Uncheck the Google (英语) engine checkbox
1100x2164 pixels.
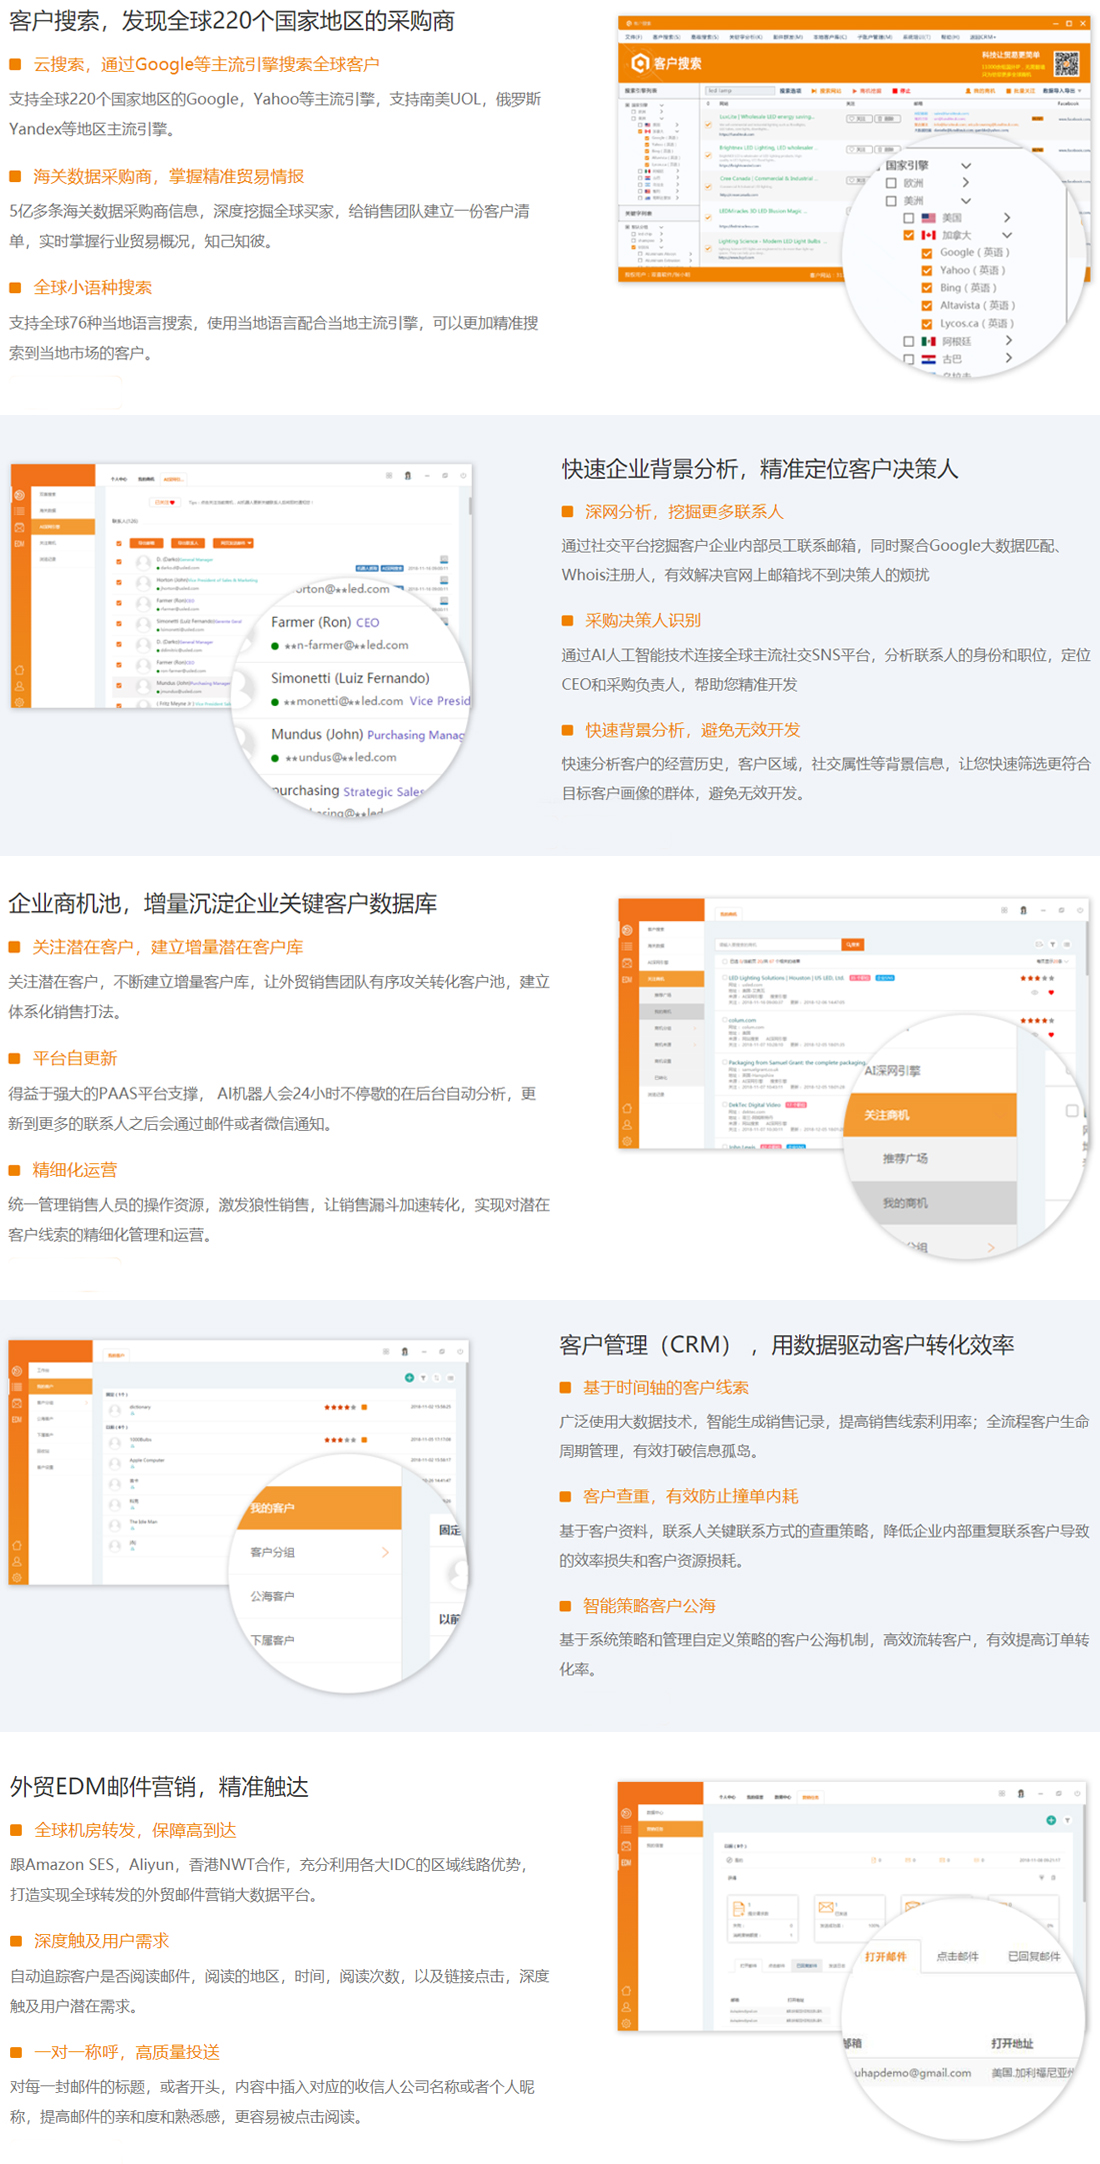click(x=927, y=253)
